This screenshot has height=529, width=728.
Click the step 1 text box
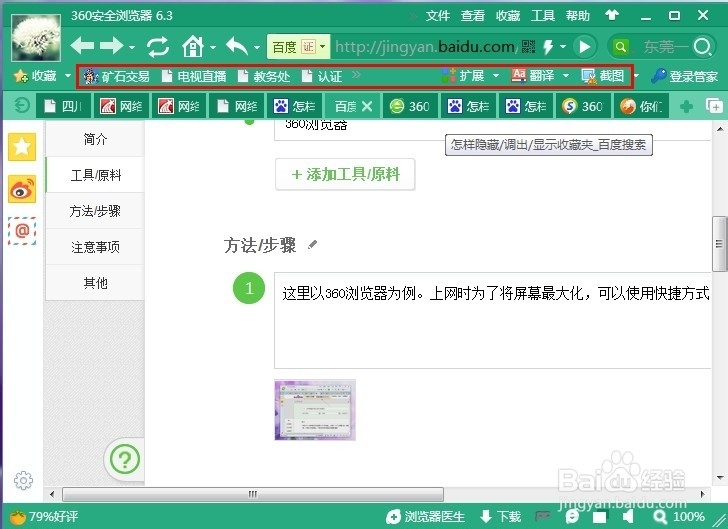[x=493, y=320]
